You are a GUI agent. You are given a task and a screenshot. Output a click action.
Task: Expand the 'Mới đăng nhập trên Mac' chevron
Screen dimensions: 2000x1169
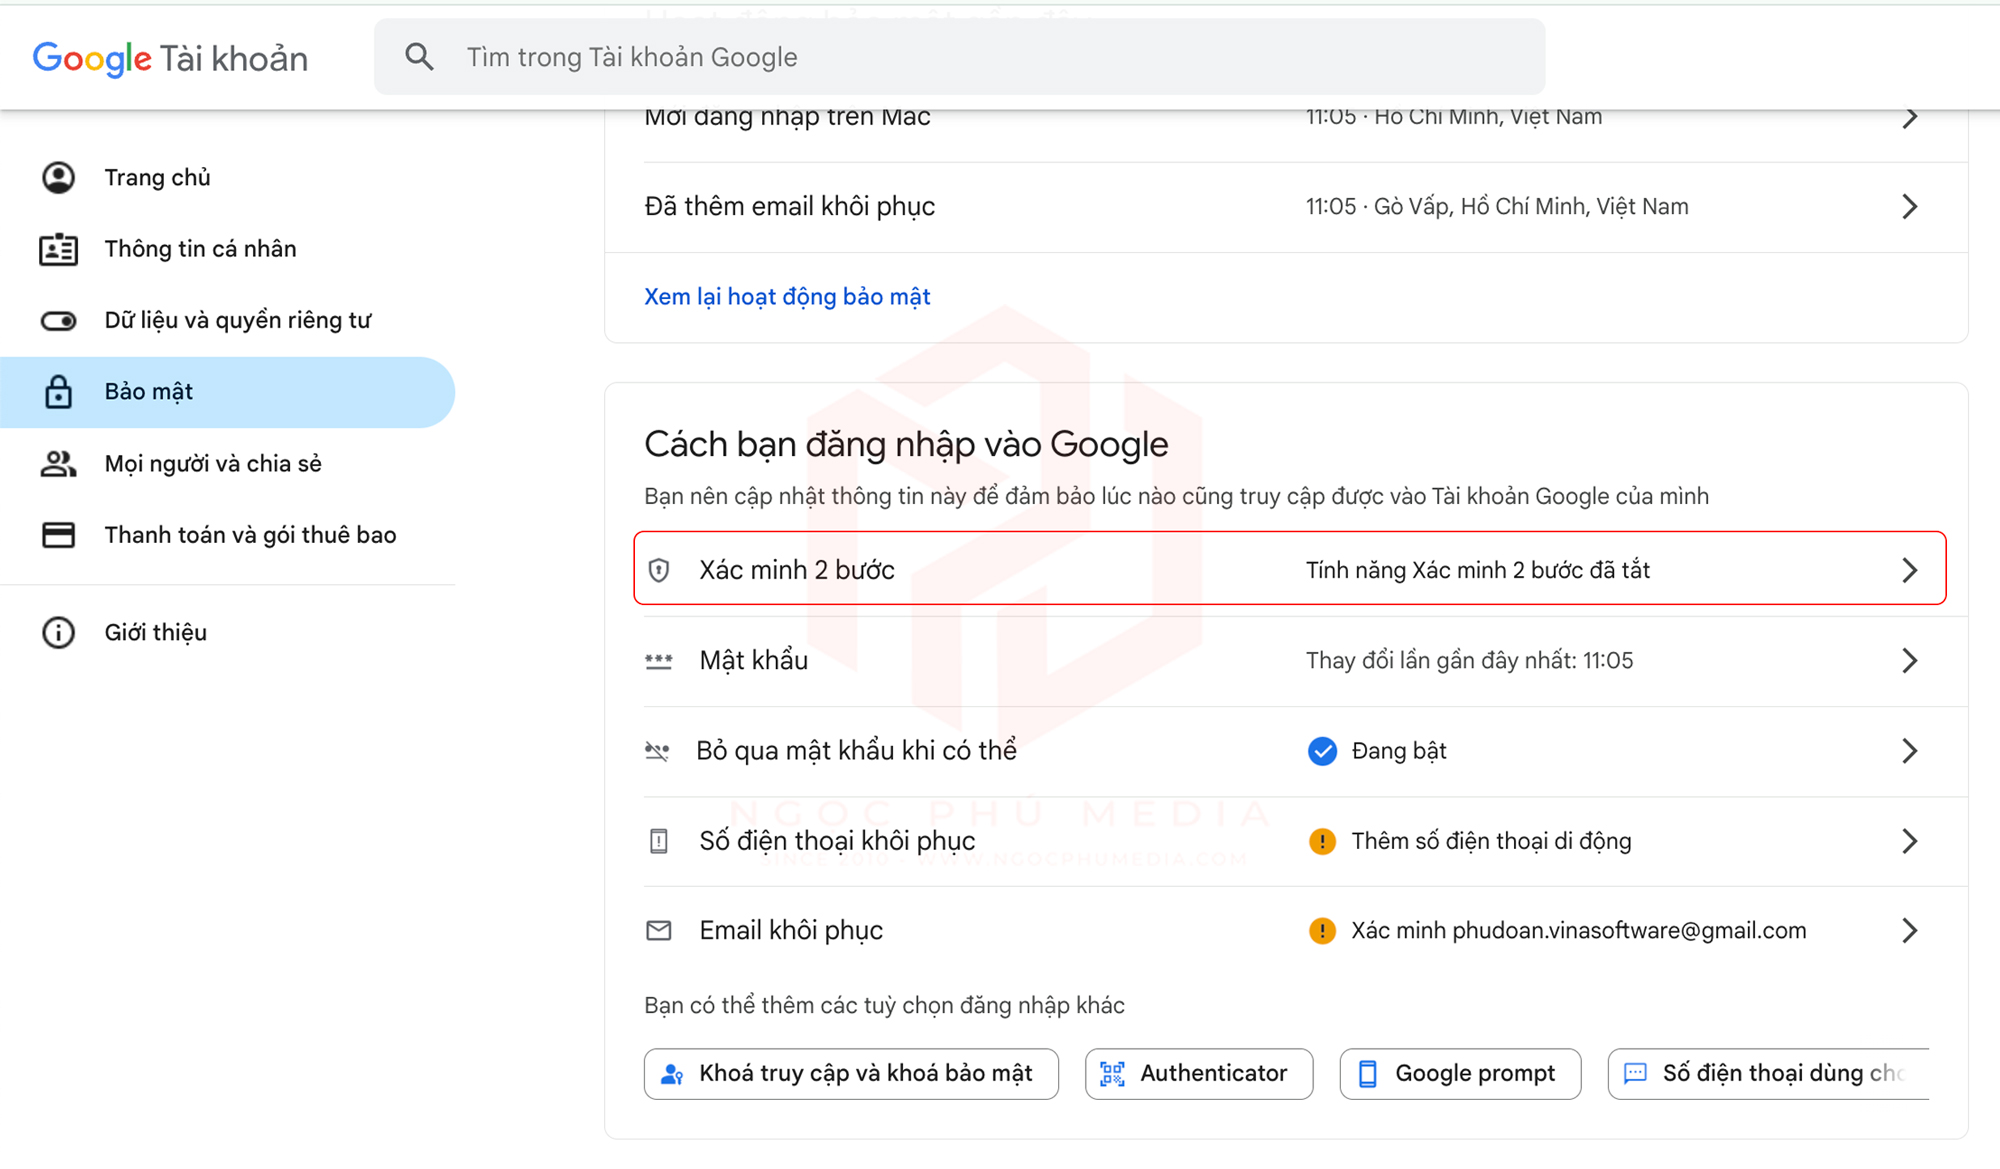tap(1909, 118)
